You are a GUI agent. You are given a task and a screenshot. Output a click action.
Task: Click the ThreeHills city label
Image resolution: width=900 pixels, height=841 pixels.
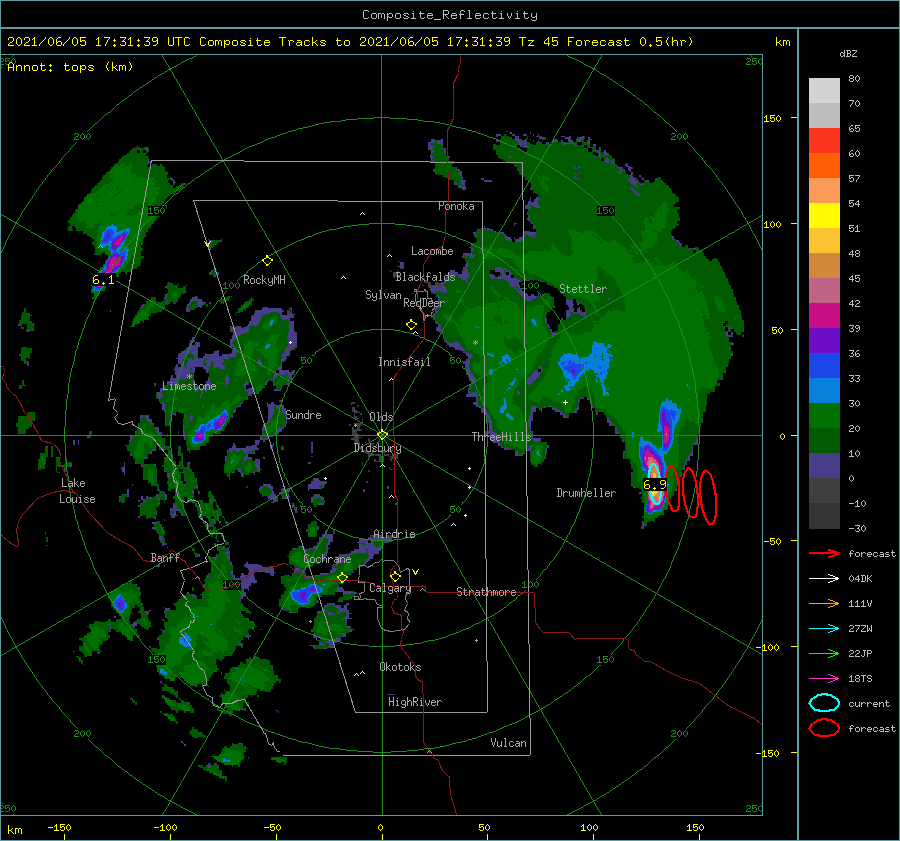point(502,437)
